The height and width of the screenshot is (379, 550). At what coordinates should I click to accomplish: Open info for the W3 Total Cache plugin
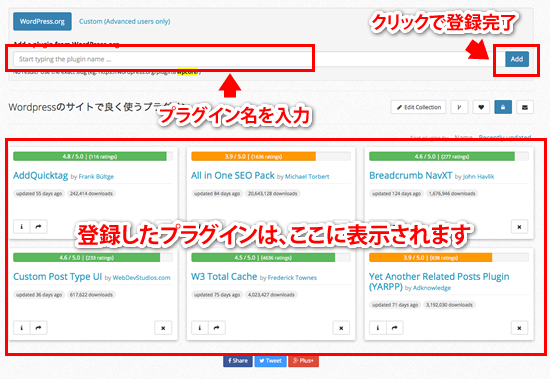[200, 328]
